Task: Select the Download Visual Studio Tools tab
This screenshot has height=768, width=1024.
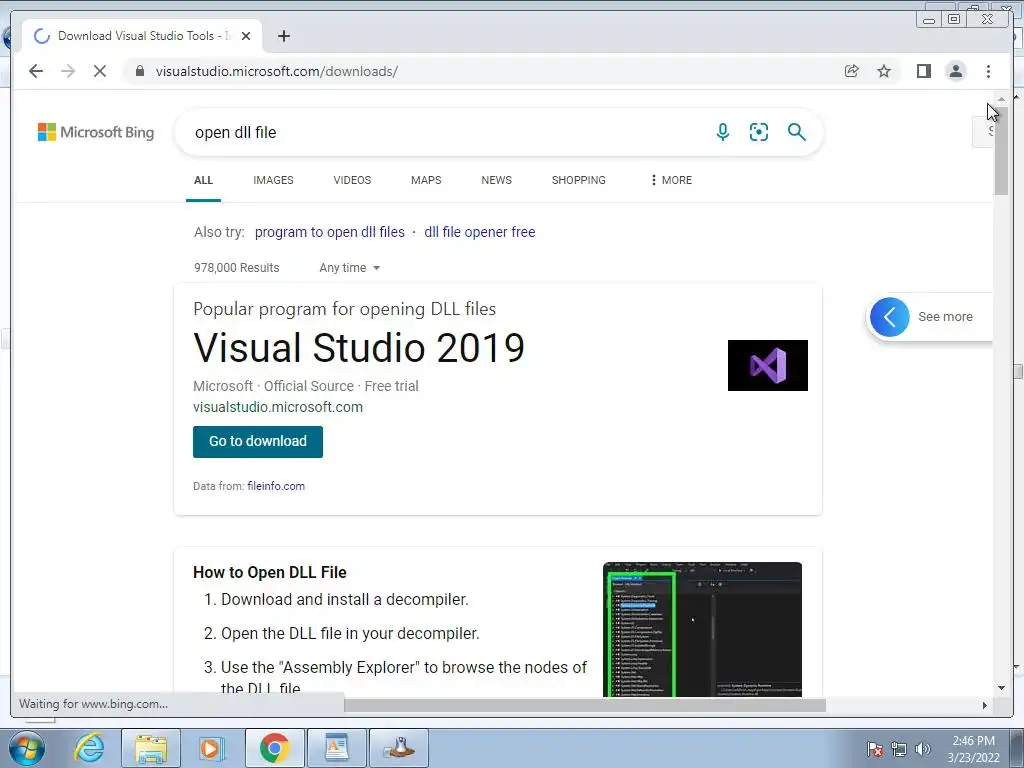Action: 142,36
